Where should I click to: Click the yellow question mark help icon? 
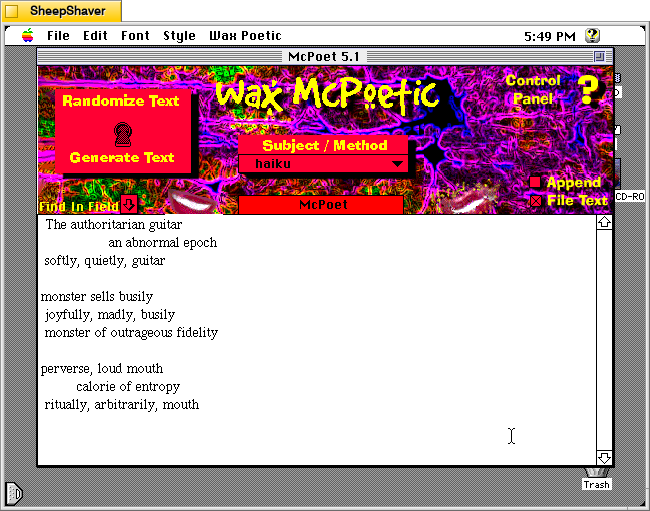(589, 90)
